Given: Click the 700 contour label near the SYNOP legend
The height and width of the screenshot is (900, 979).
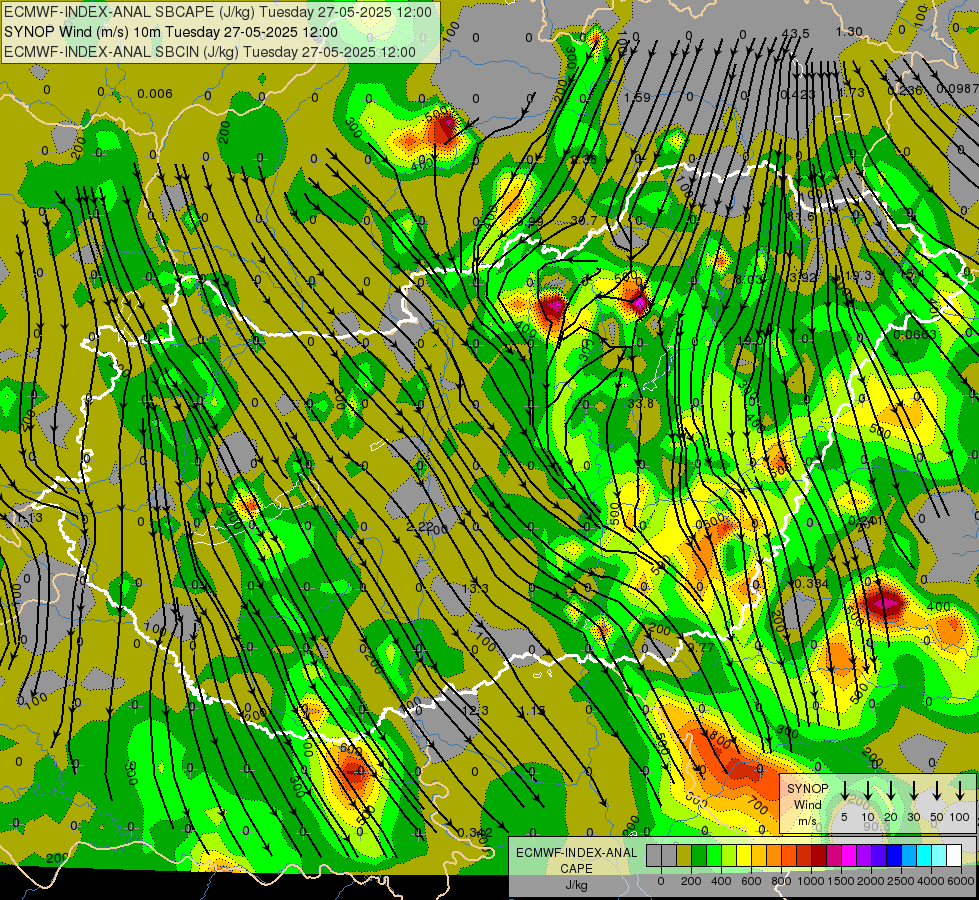Looking at the screenshot, I should (757, 806).
